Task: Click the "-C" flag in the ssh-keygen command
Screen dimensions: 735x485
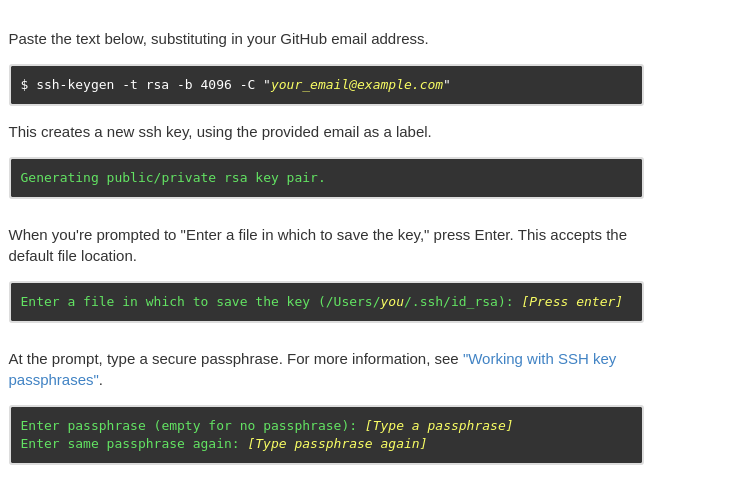Action: [248, 85]
